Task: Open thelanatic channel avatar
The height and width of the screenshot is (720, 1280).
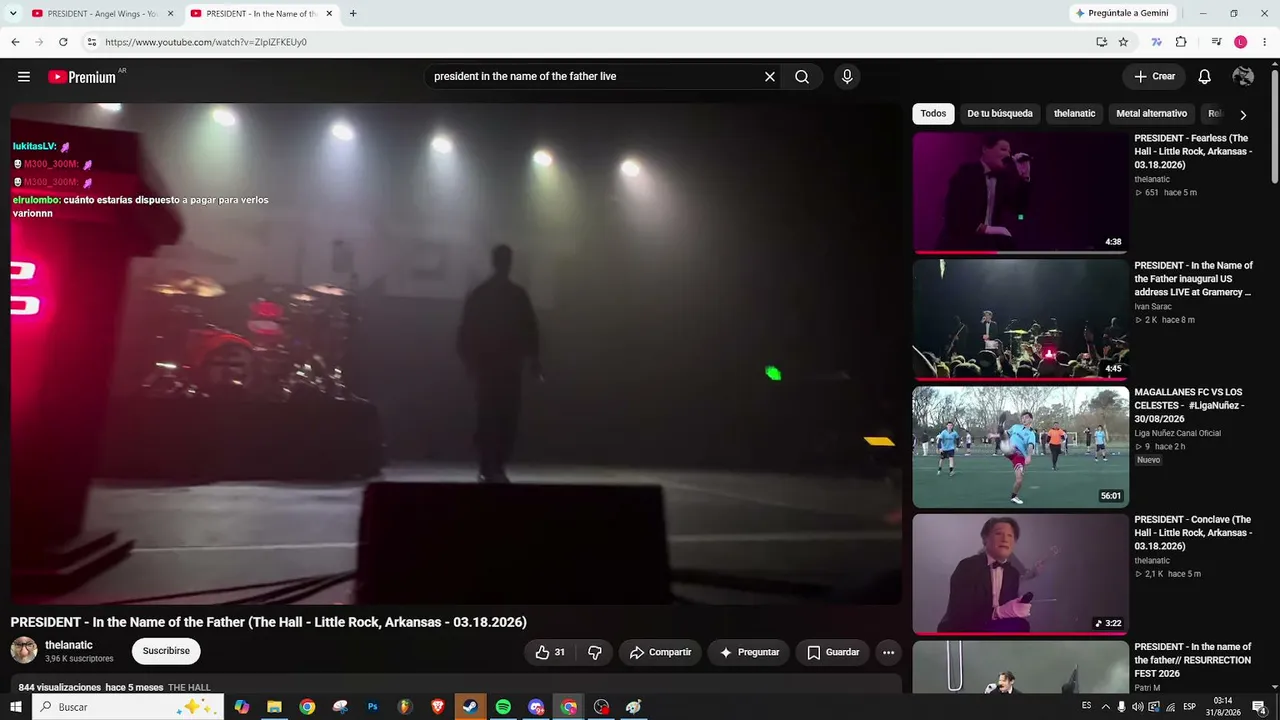Action: pos(24,651)
